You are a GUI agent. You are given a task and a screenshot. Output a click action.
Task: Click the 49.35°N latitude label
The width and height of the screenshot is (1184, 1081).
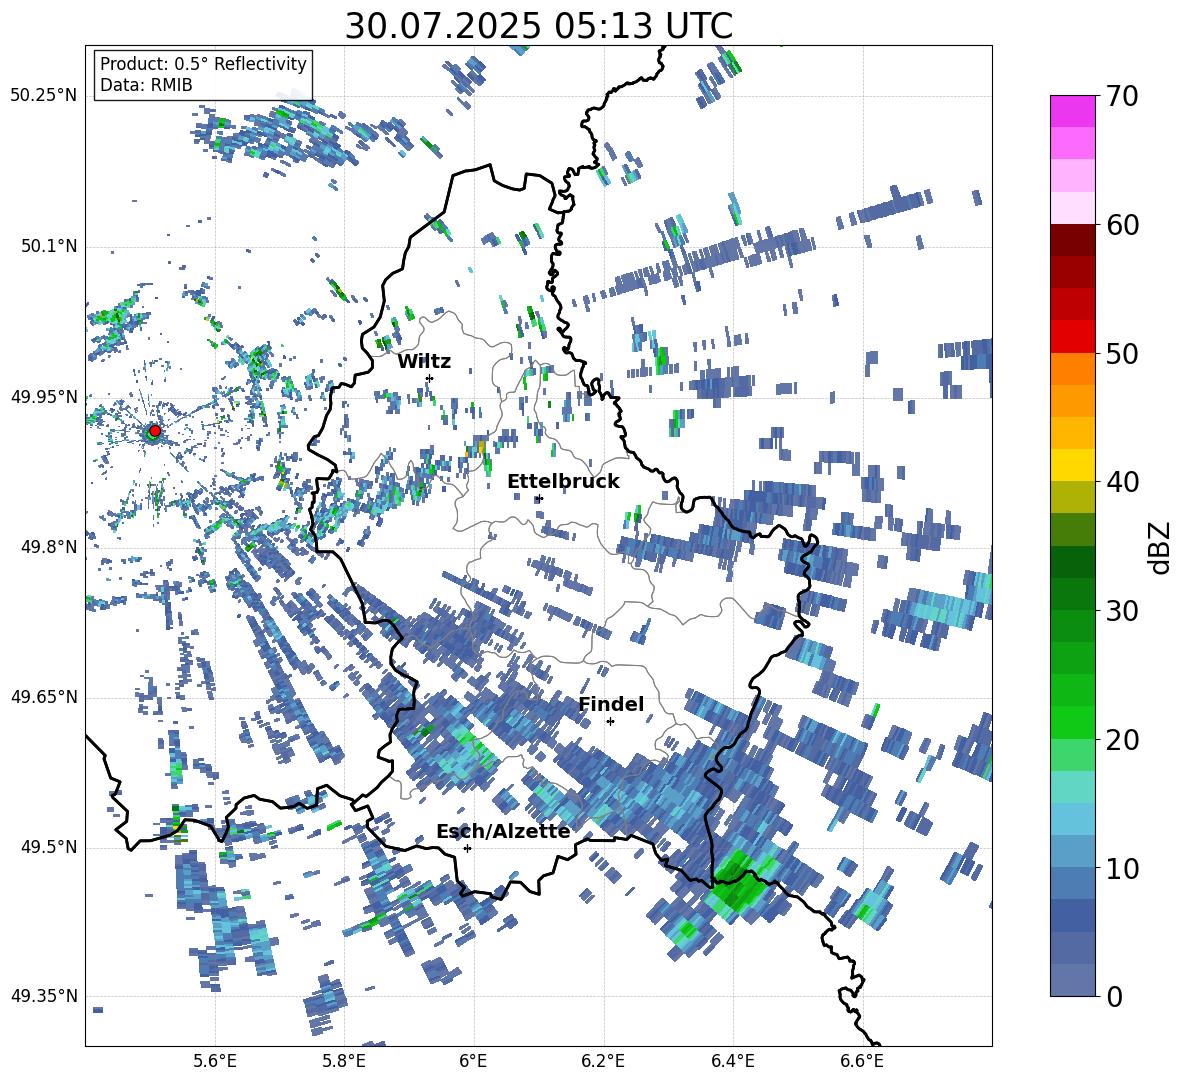pyautogui.click(x=44, y=996)
